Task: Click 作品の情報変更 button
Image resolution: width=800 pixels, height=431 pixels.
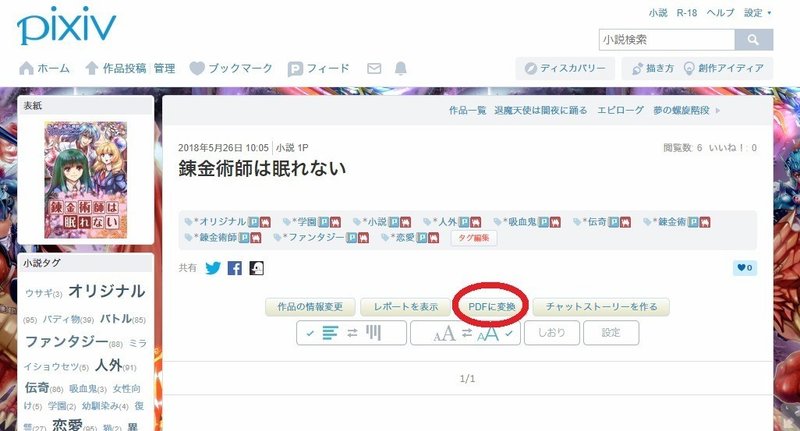Action: click(x=310, y=307)
